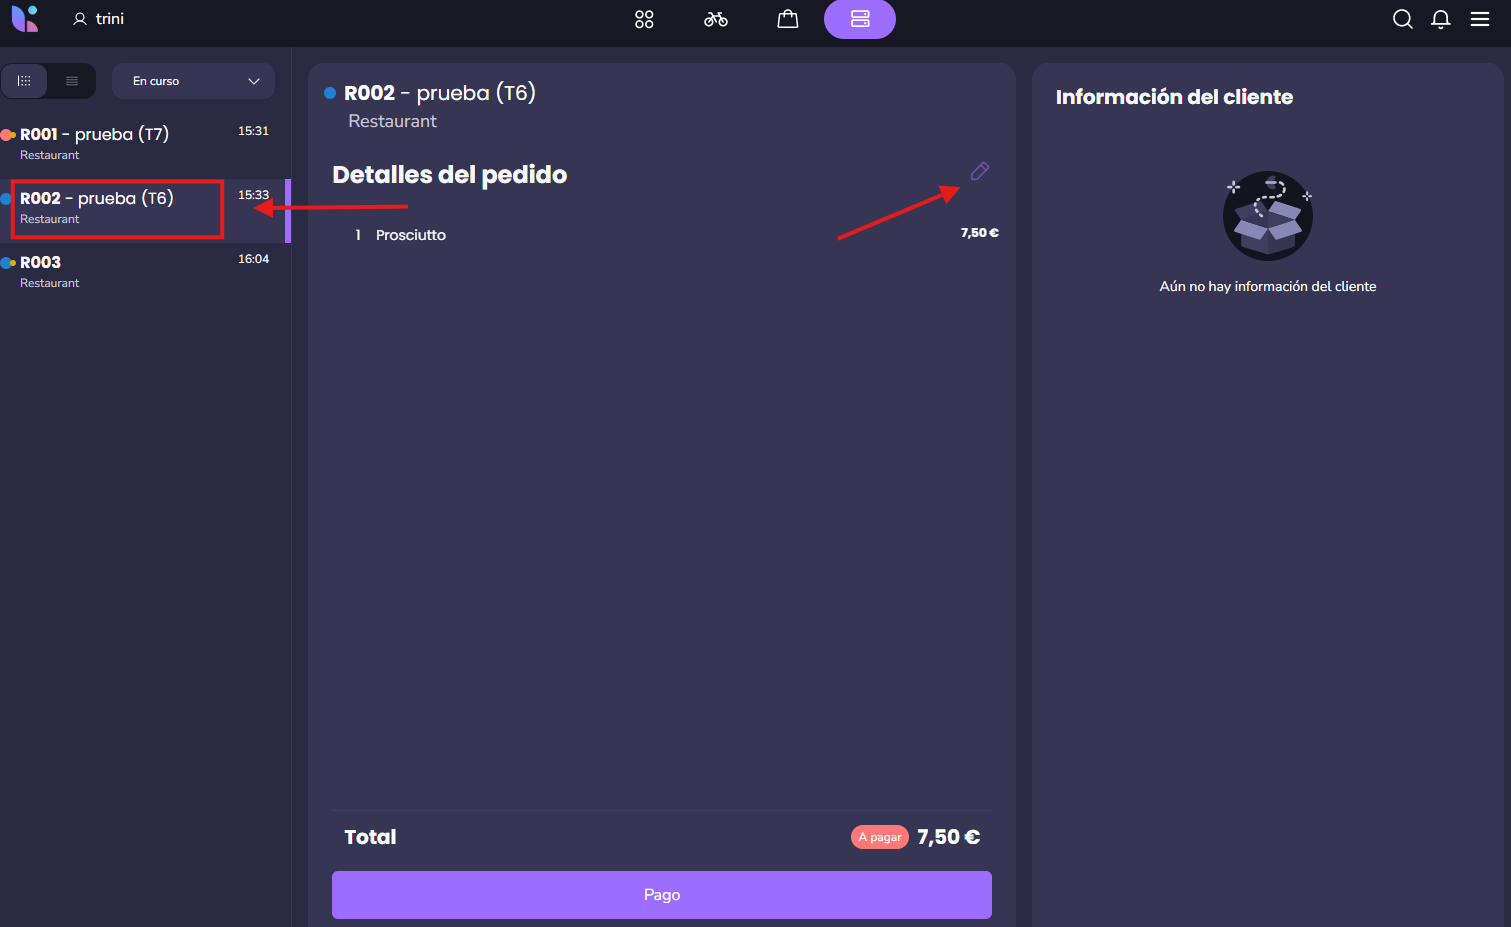Open the notifications bell
This screenshot has width=1511, height=927.
1441,19
